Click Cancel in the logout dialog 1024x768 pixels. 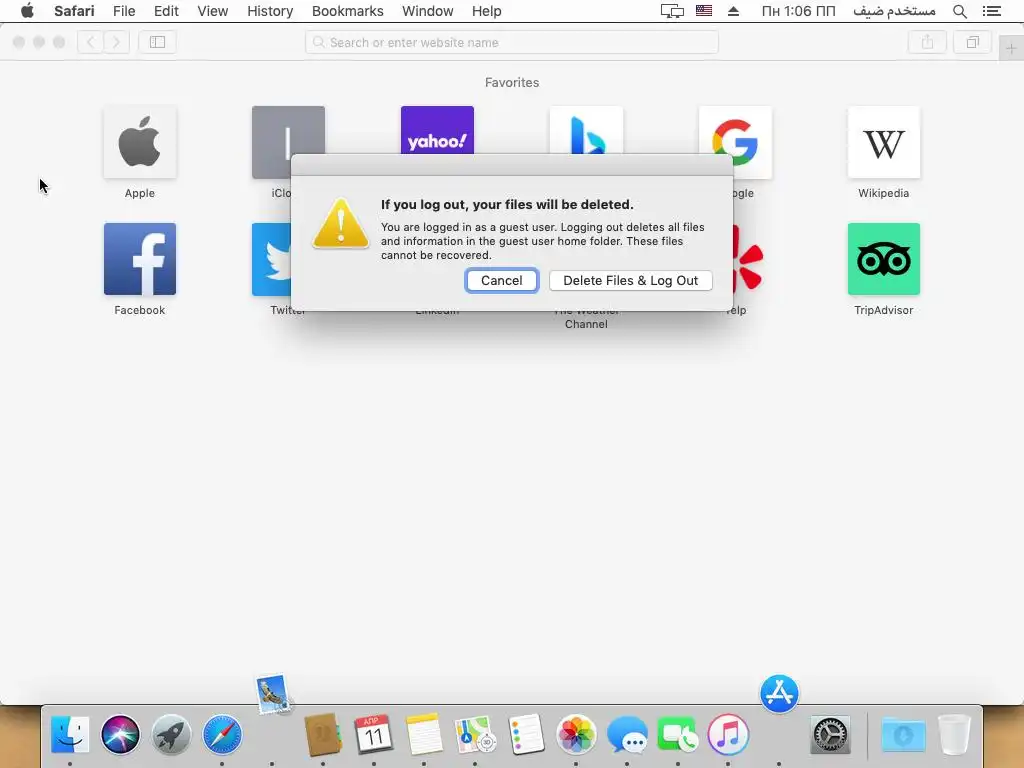[x=502, y=280]
